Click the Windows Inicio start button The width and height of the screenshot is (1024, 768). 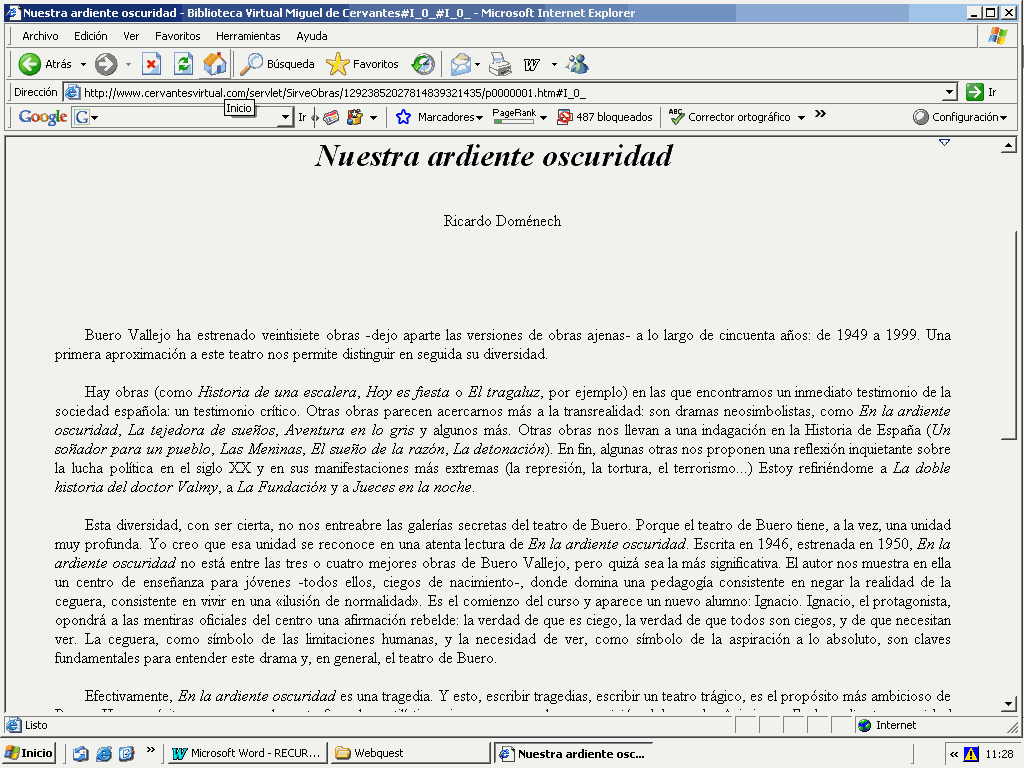click(29, 753)
